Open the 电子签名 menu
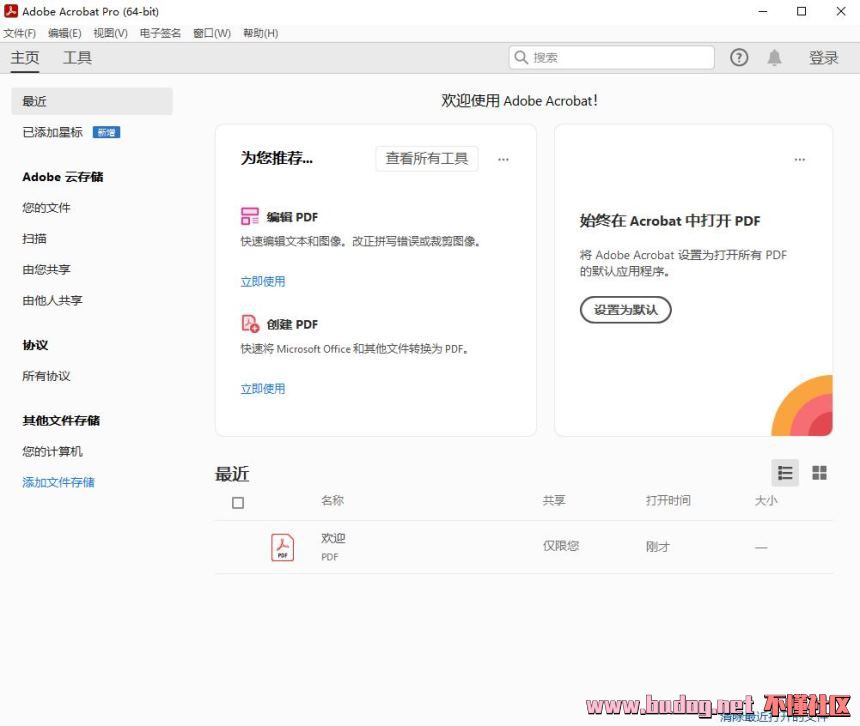 pyautogui.click(x=160, y=33)
